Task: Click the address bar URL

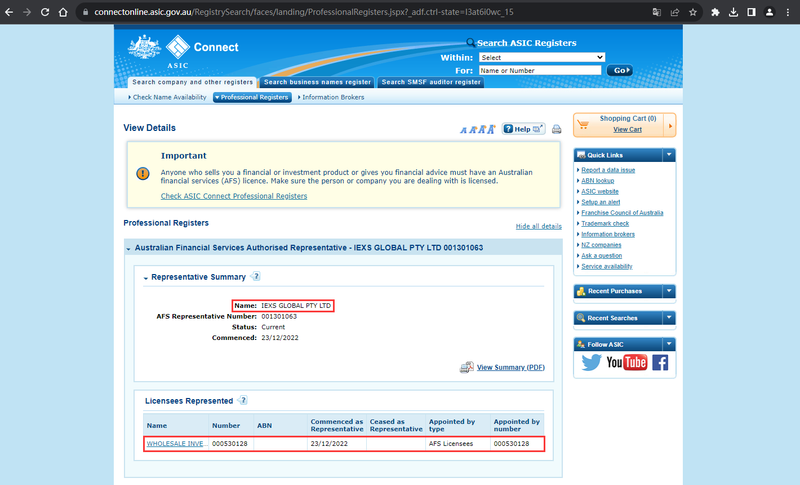Action: pyautogui.click(x=304, y=12)
